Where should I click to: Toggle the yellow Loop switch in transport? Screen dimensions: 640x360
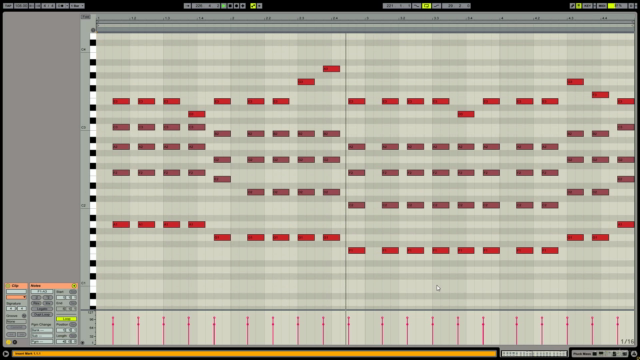[427, 6]
